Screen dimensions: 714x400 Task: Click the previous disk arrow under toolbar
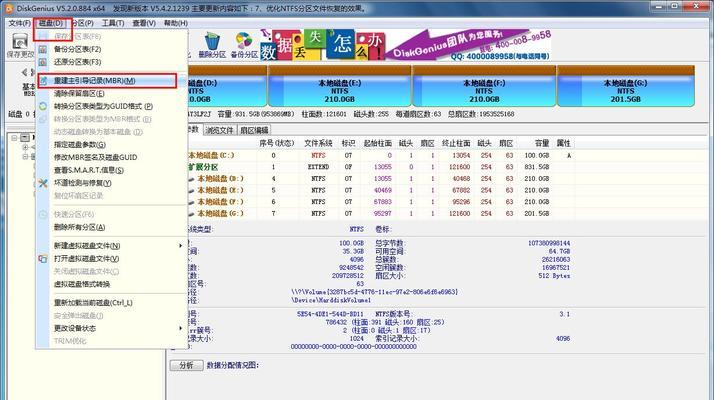point(24,72)
